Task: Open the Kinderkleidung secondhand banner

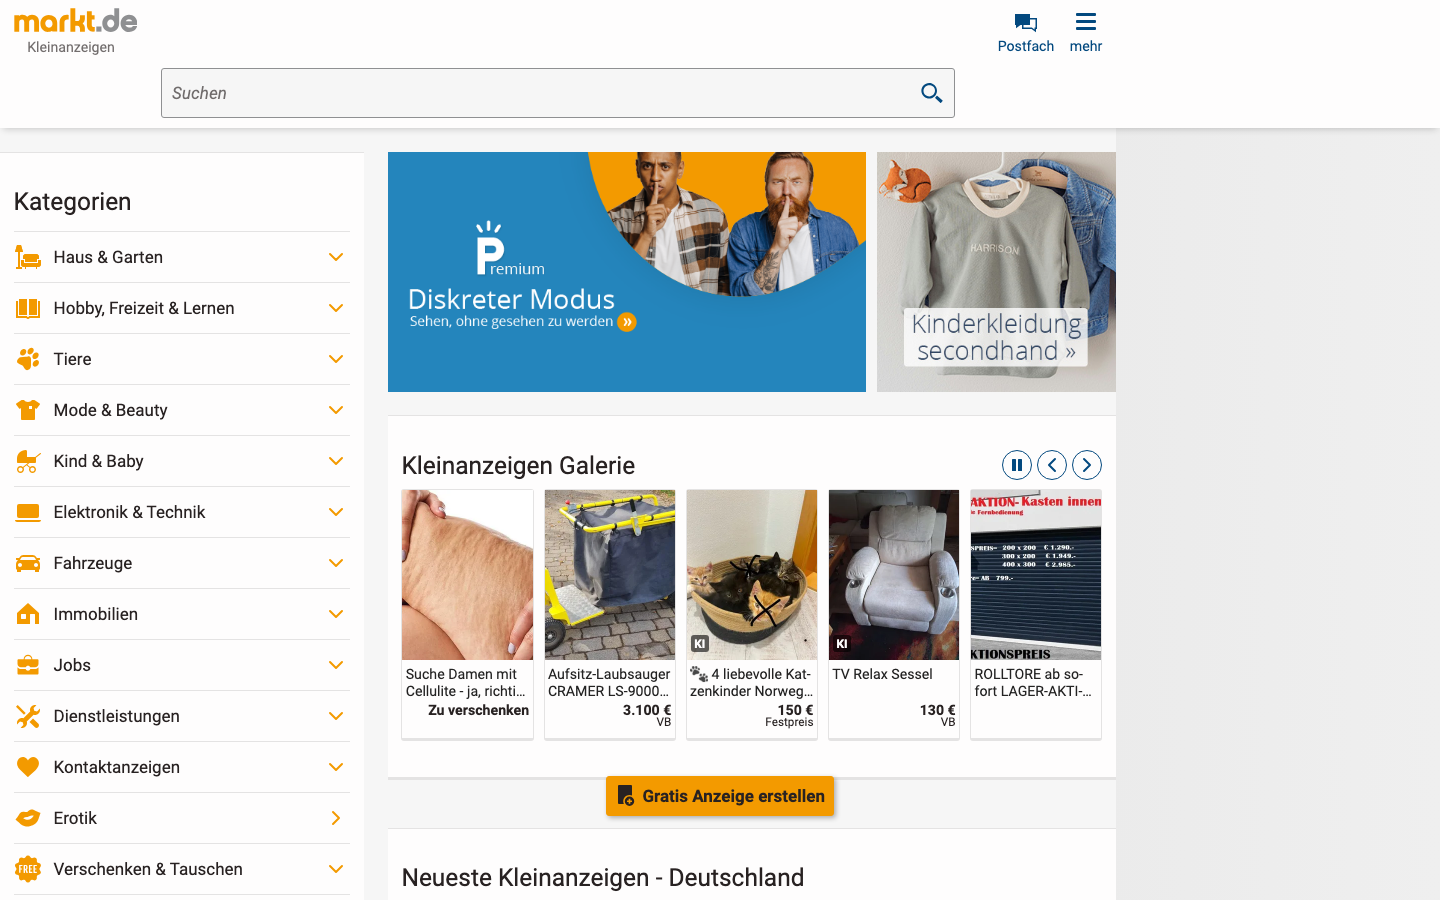Action: pos(996,272)
